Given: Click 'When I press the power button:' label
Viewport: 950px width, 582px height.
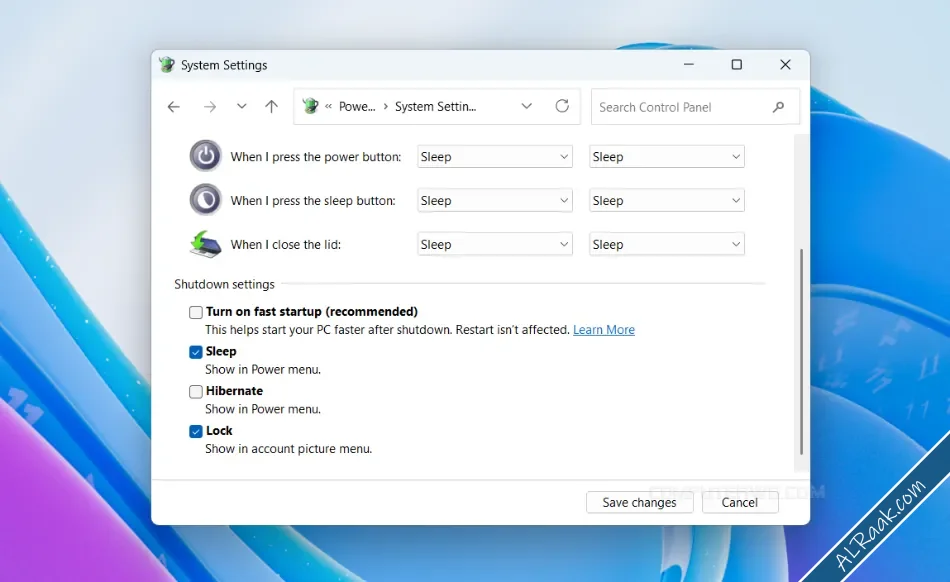Looking at the screenshot, I should 316,157.
